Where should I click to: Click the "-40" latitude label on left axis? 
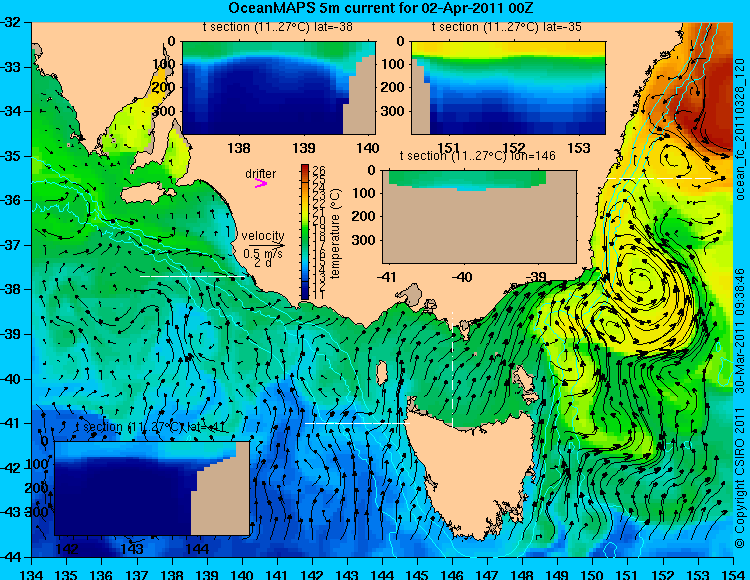click(x=12, y=379)
